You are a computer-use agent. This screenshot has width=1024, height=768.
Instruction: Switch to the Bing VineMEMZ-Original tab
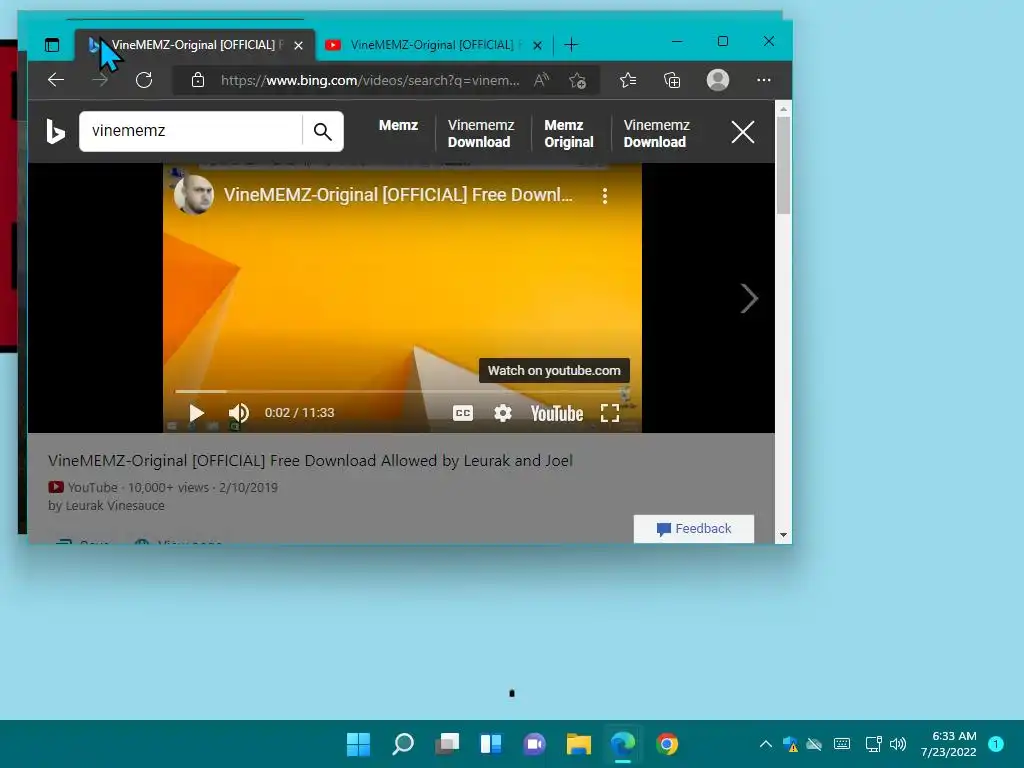195,45
